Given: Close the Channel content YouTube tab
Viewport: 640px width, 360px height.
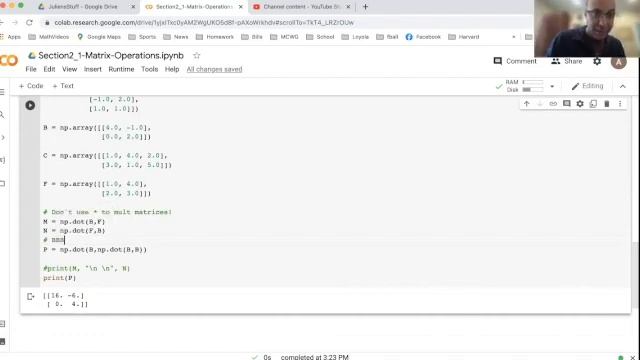Looking at the screenshot, I should pos(348,7).
